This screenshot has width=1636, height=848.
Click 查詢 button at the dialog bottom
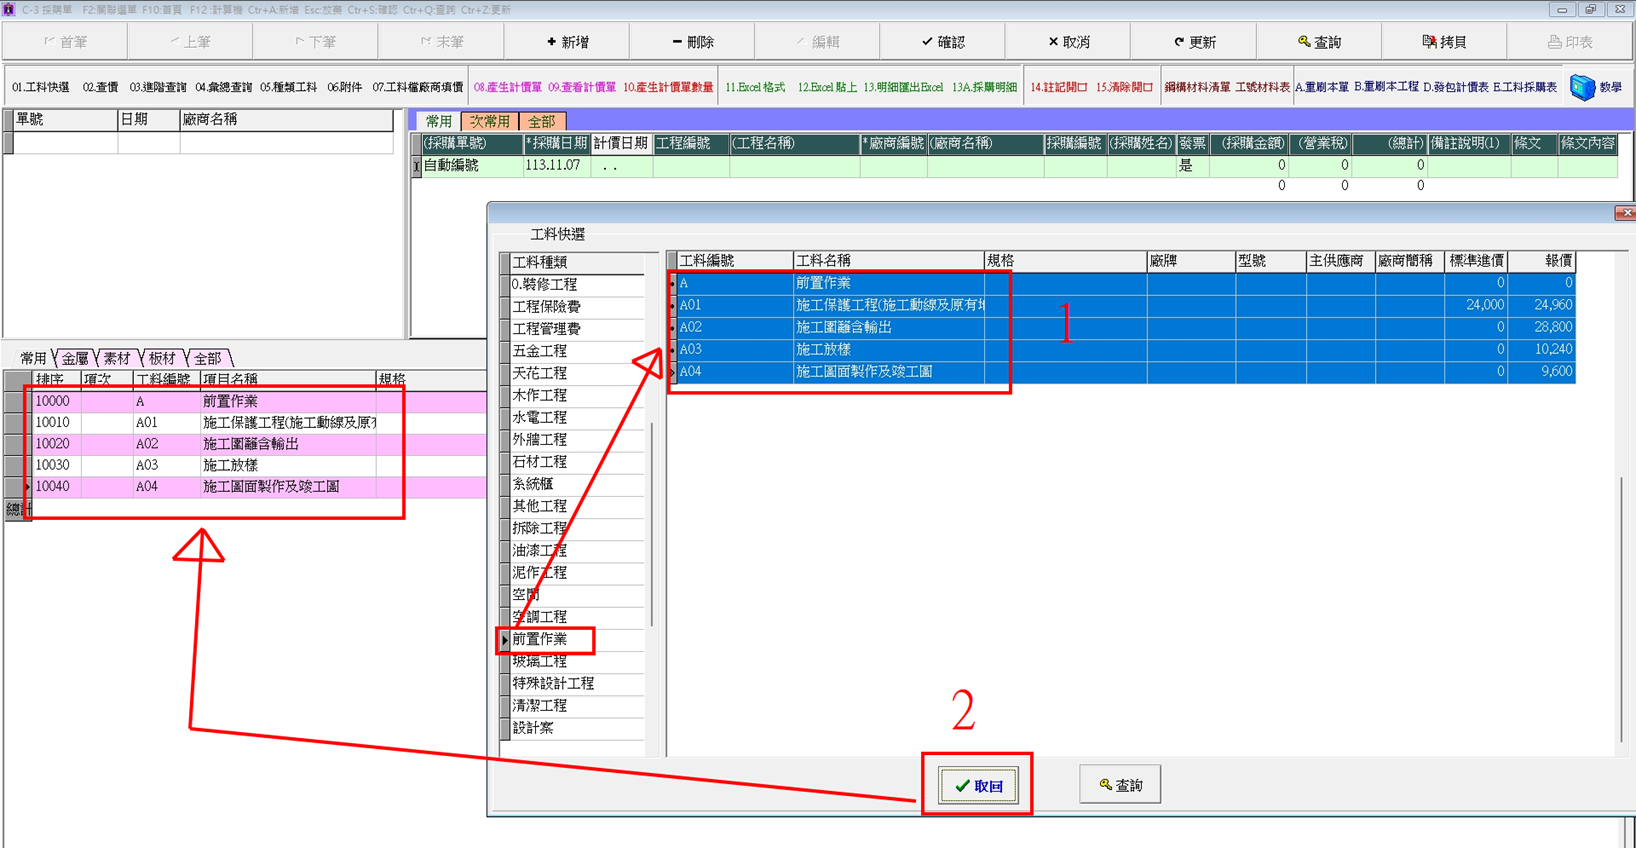(x=1120, y=785)
